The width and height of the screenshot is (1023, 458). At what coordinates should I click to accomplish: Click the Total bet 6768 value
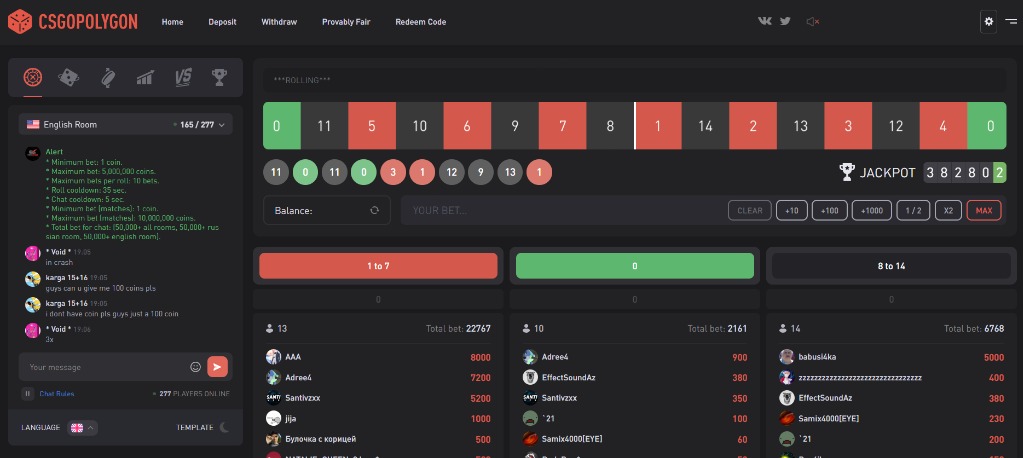[x=994, y=329]
